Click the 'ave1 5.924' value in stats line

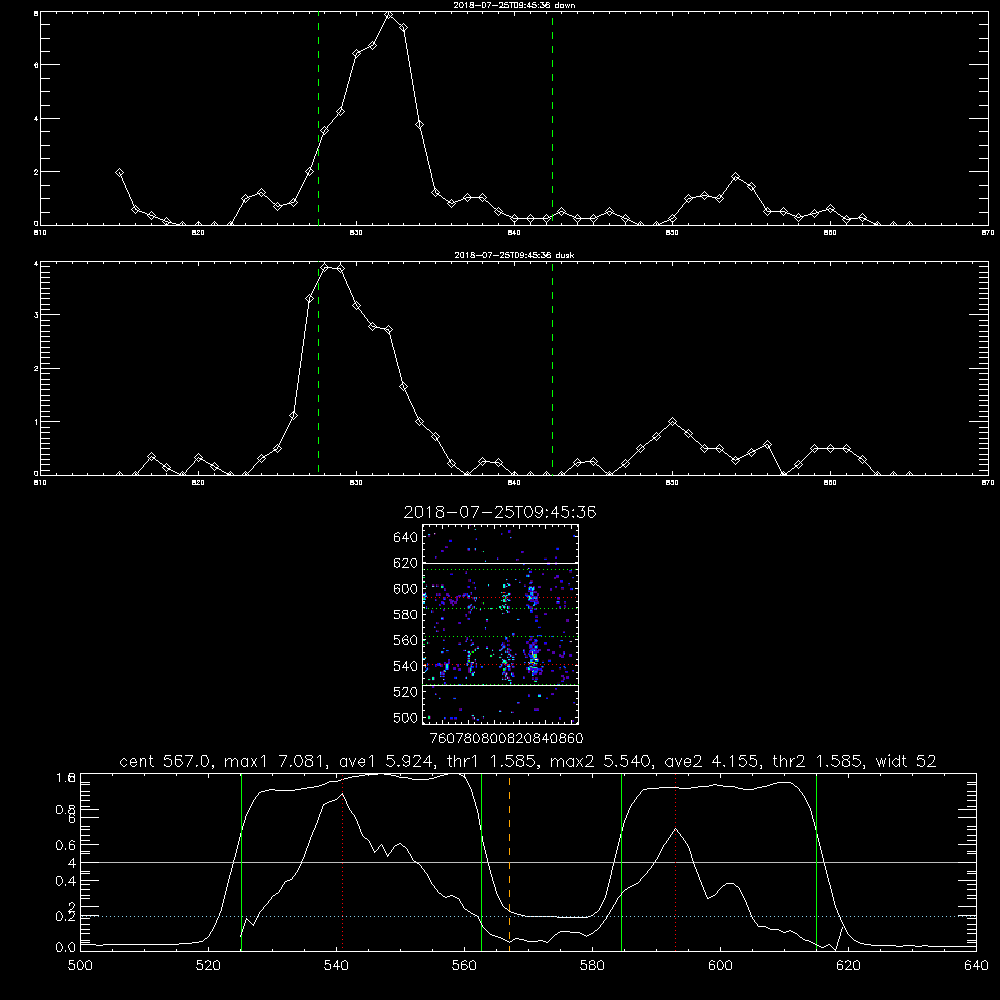[386, 761]
